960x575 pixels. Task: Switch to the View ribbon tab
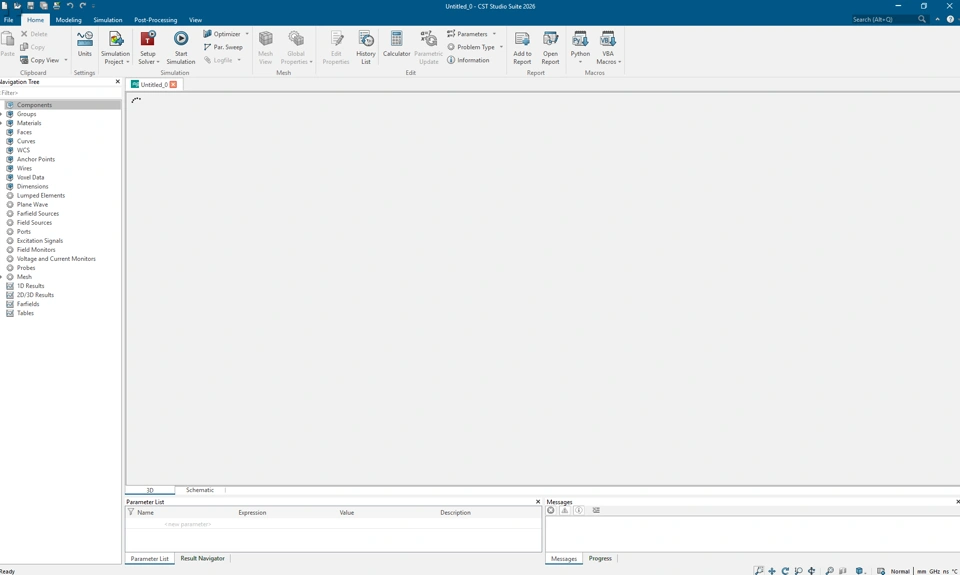point(195,20)
